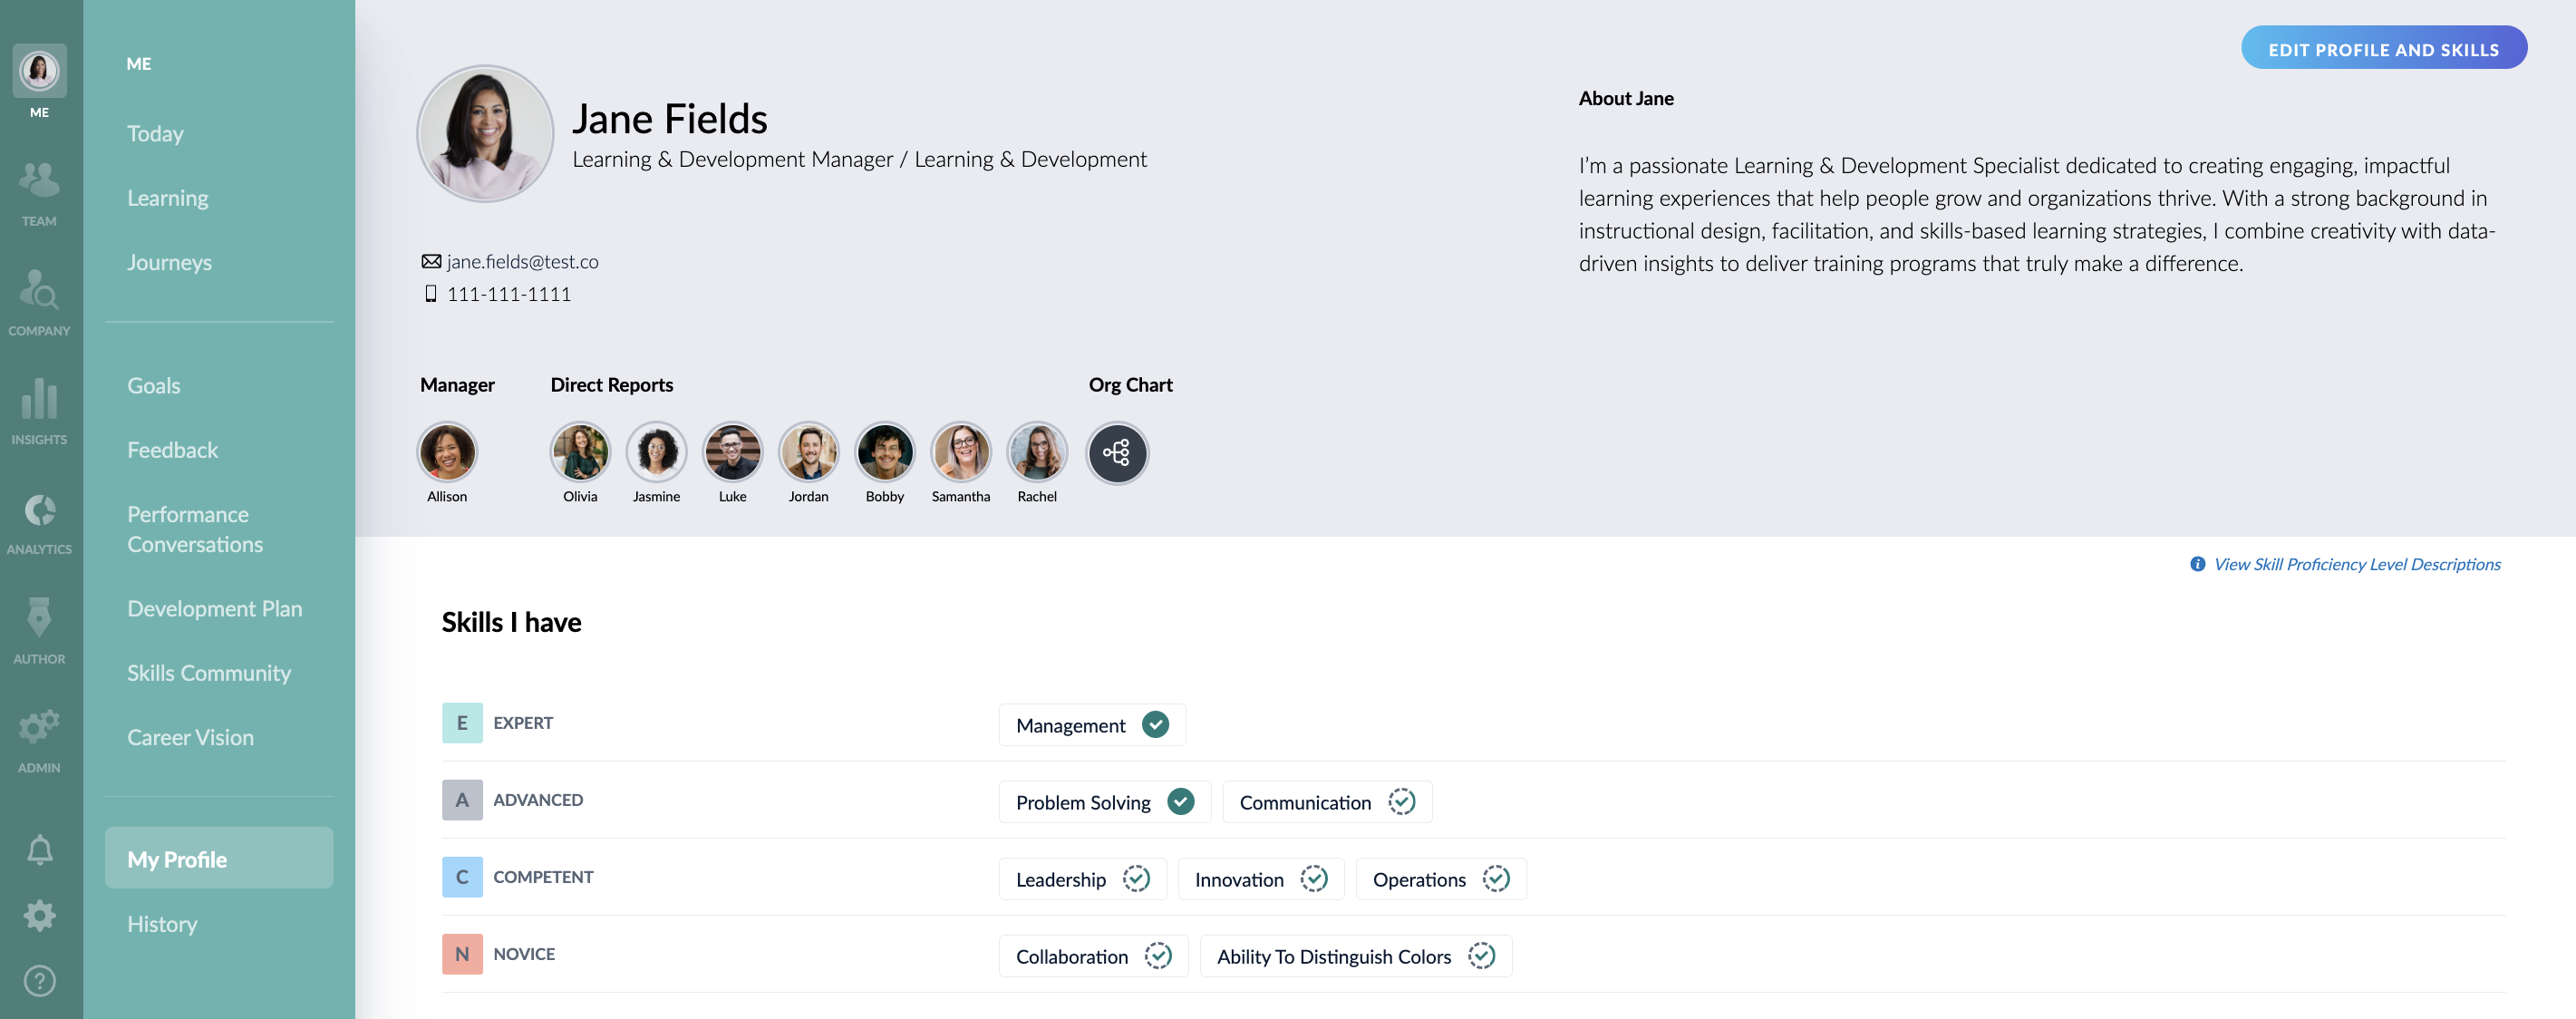Click the jane.fields@test.co email link
Image resolution: width=2576 pixels, height=1019 pixels.
tap(522, 262)
